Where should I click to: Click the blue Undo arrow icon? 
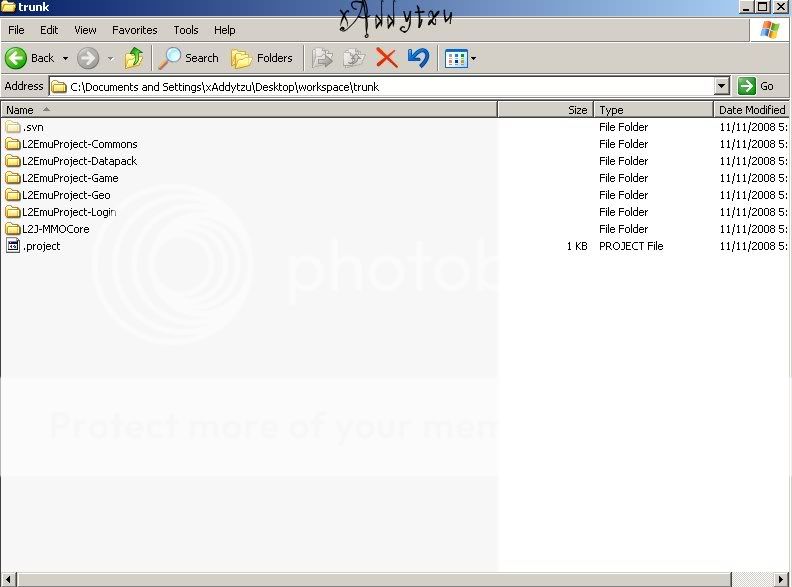point(418,58)
